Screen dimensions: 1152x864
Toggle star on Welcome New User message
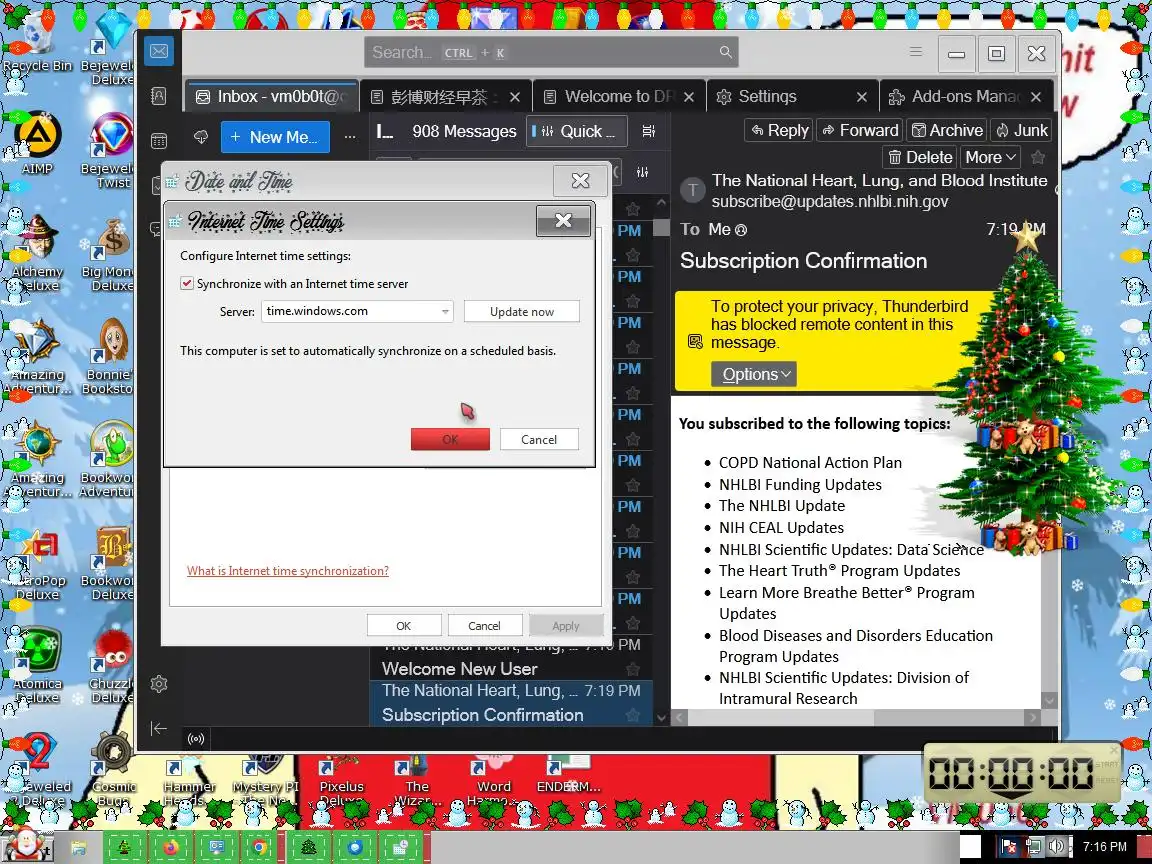click(x=632, y=669)
